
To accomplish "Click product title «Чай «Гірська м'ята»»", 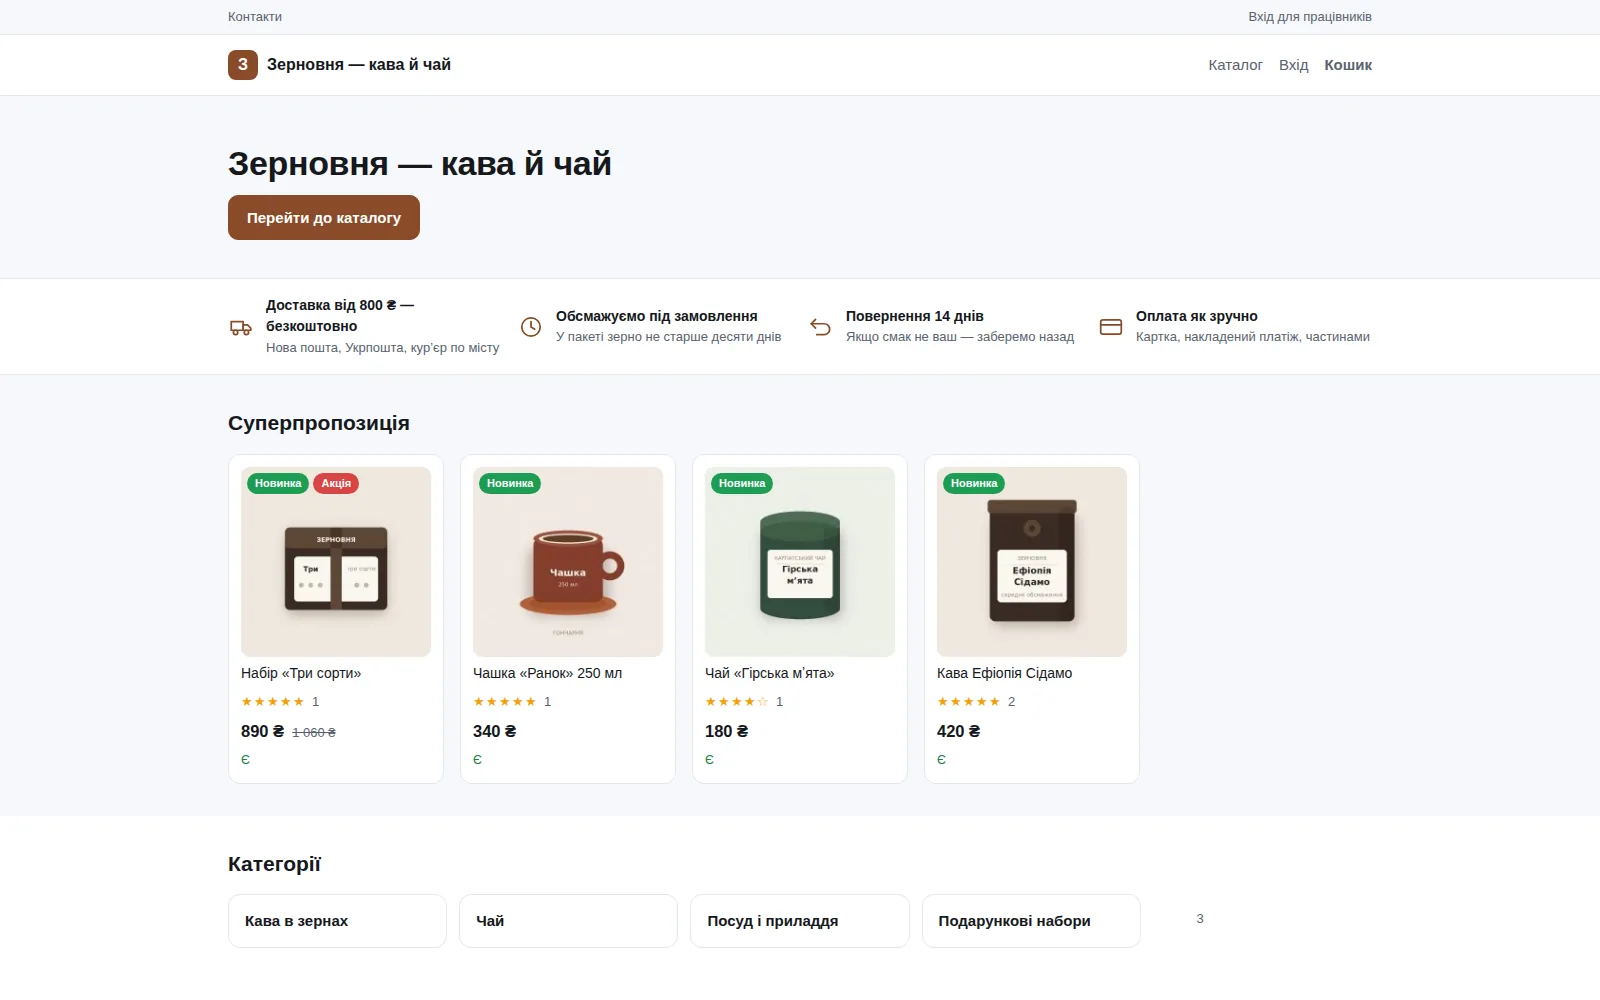I will pyautogui.click(x=769, y=674).
